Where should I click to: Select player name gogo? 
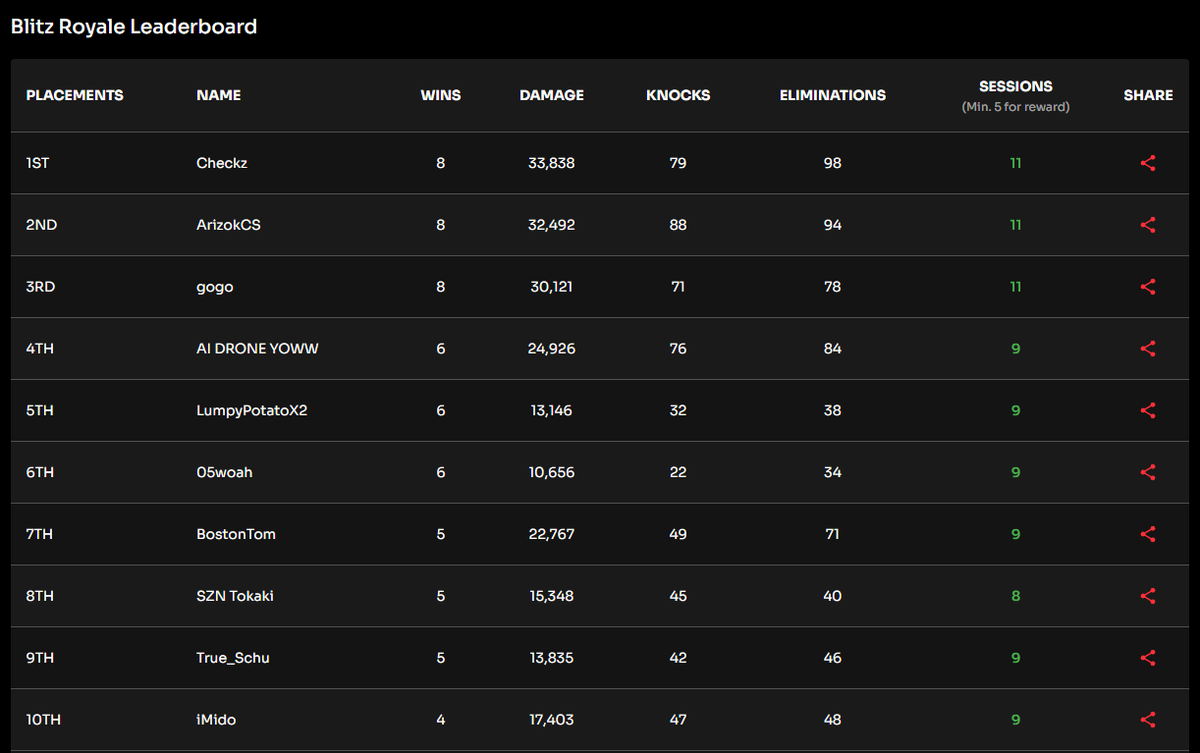pyautogui.click(x=215, y=287)
